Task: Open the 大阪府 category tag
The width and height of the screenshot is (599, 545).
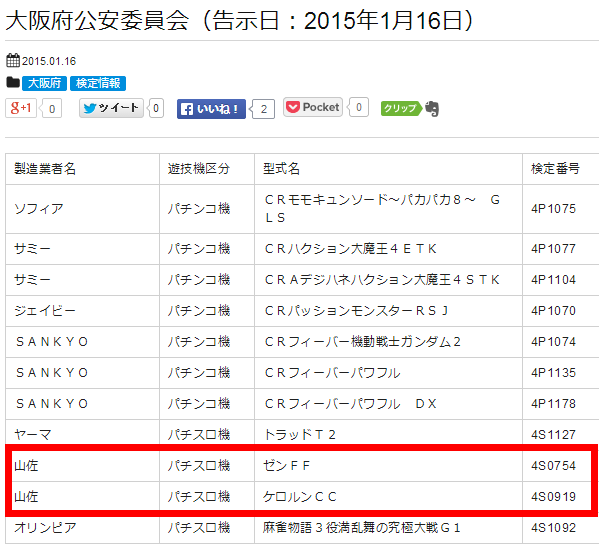Action: (x=44, y=83)
